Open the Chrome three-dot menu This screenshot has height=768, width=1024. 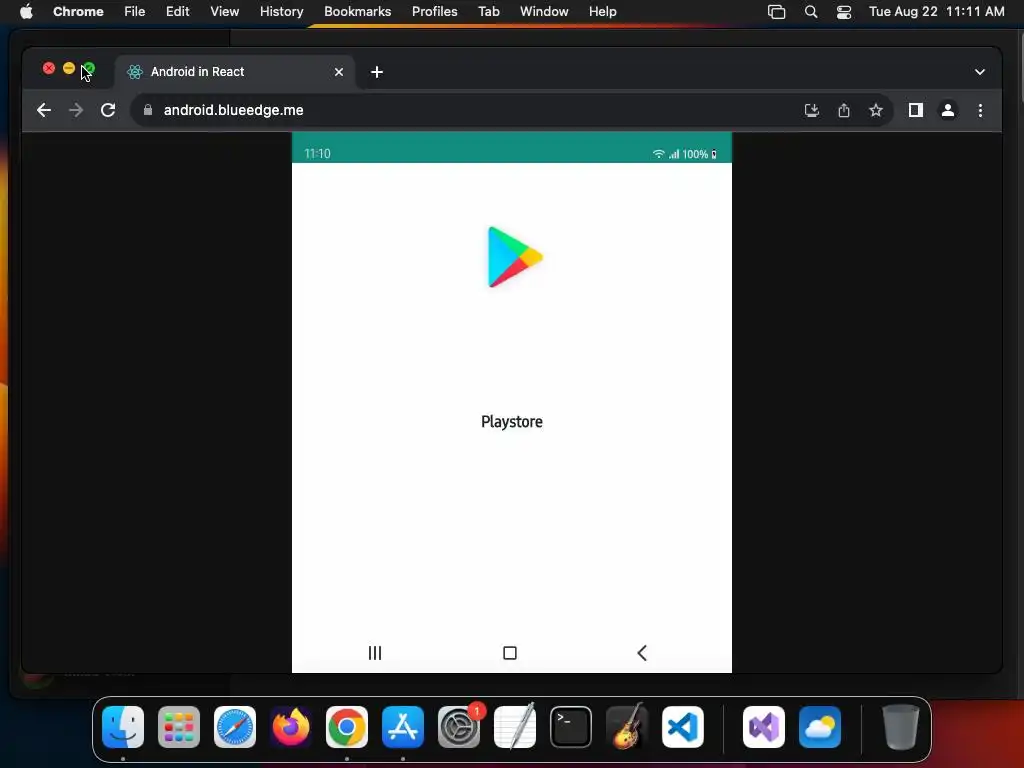980,110
